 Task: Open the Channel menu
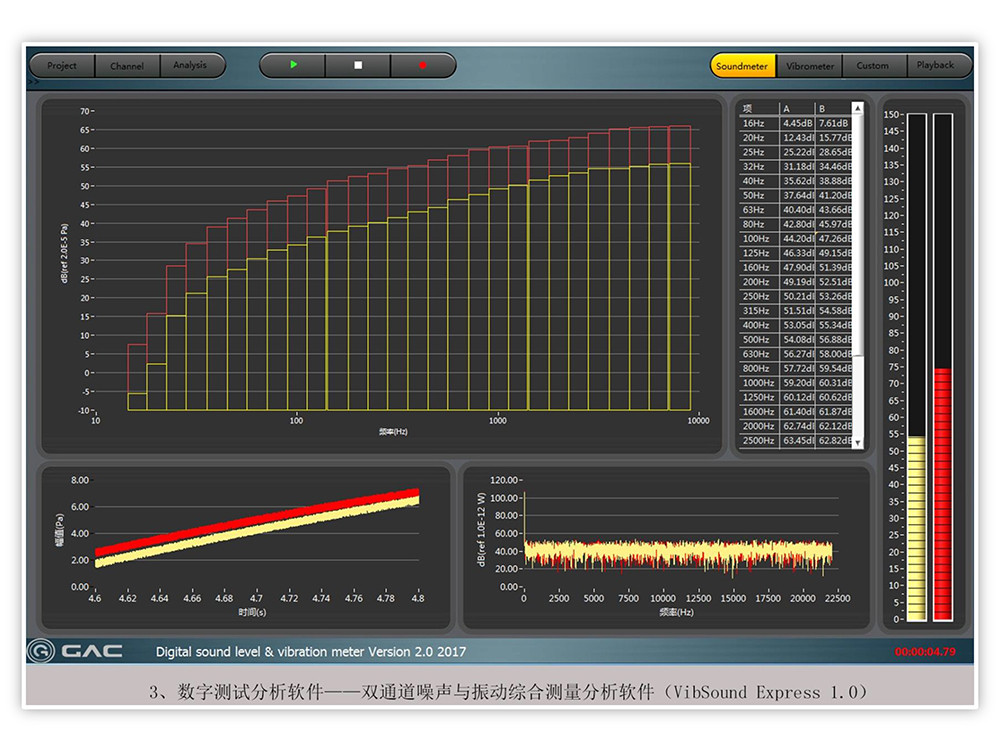[x=127, y=66]
